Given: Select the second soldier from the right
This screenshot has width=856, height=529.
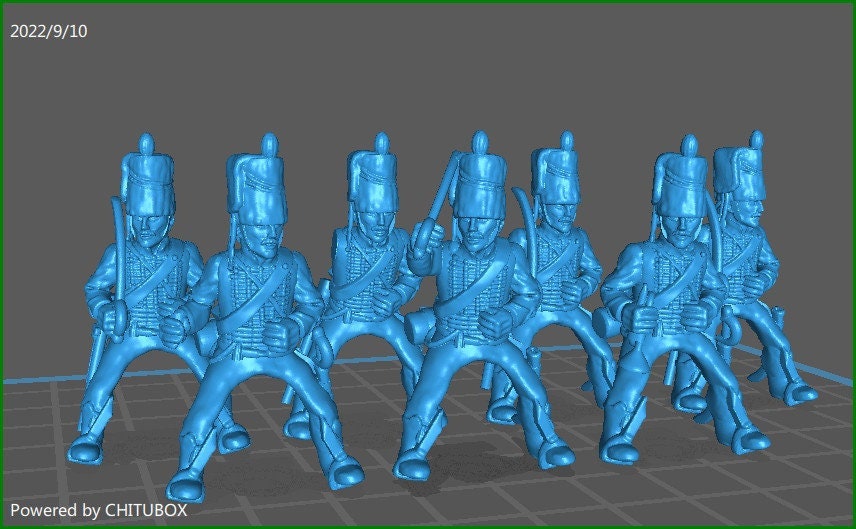Looking at the screenshot, I should click(670, 300).
